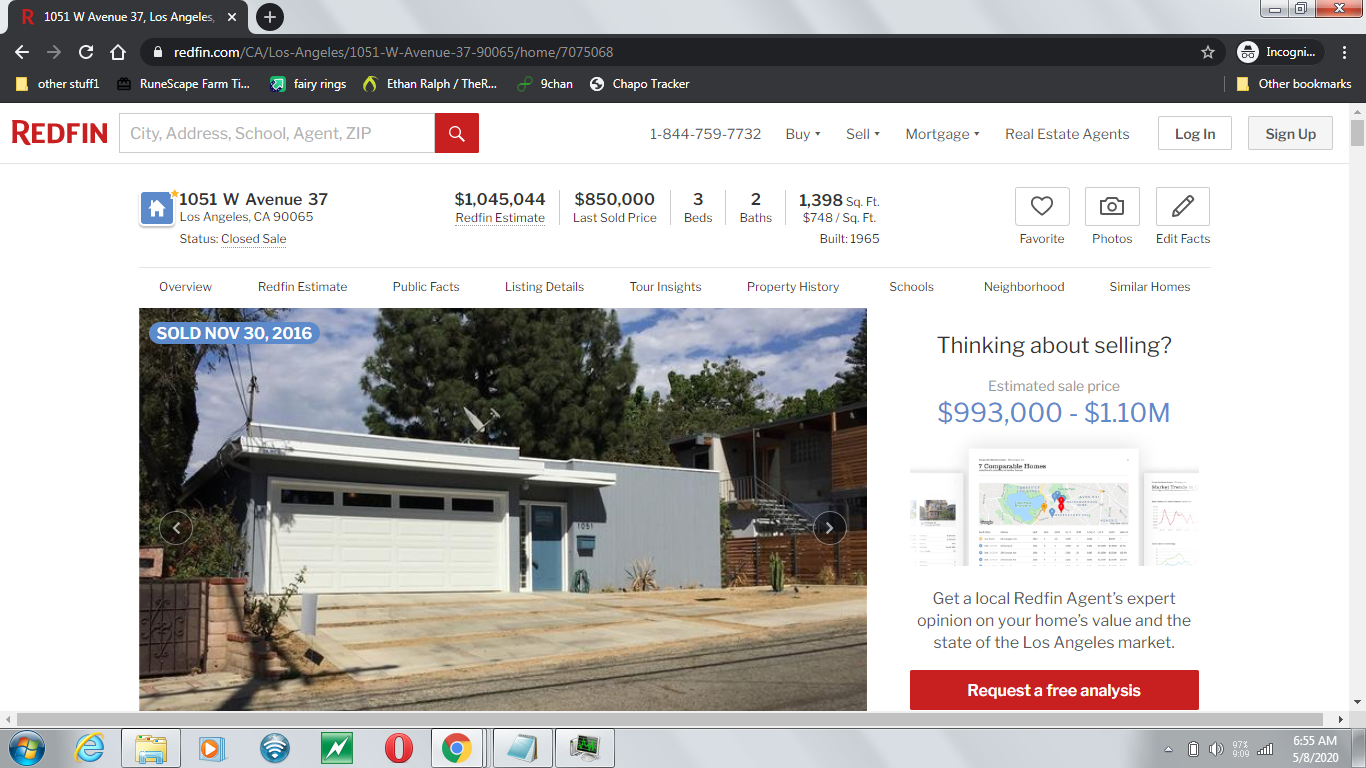
Task: Click the comparable homes report thumbnail
Action: click(x=1054, y=506)
